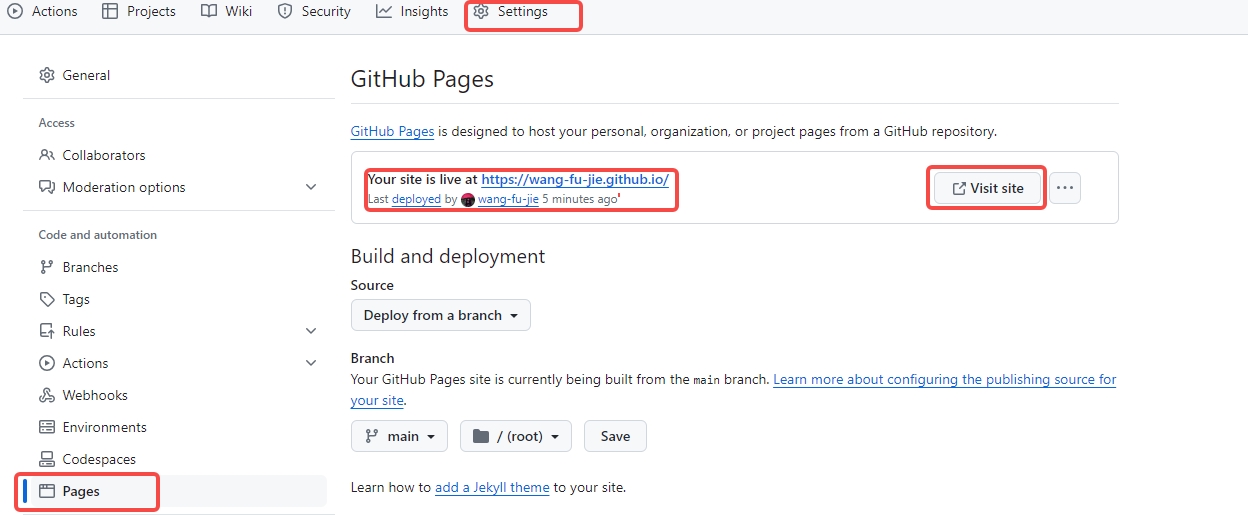Viewport: 1248px width, 515px height.
Task: Expand the Rules section chevron
Action: (311, 331)
